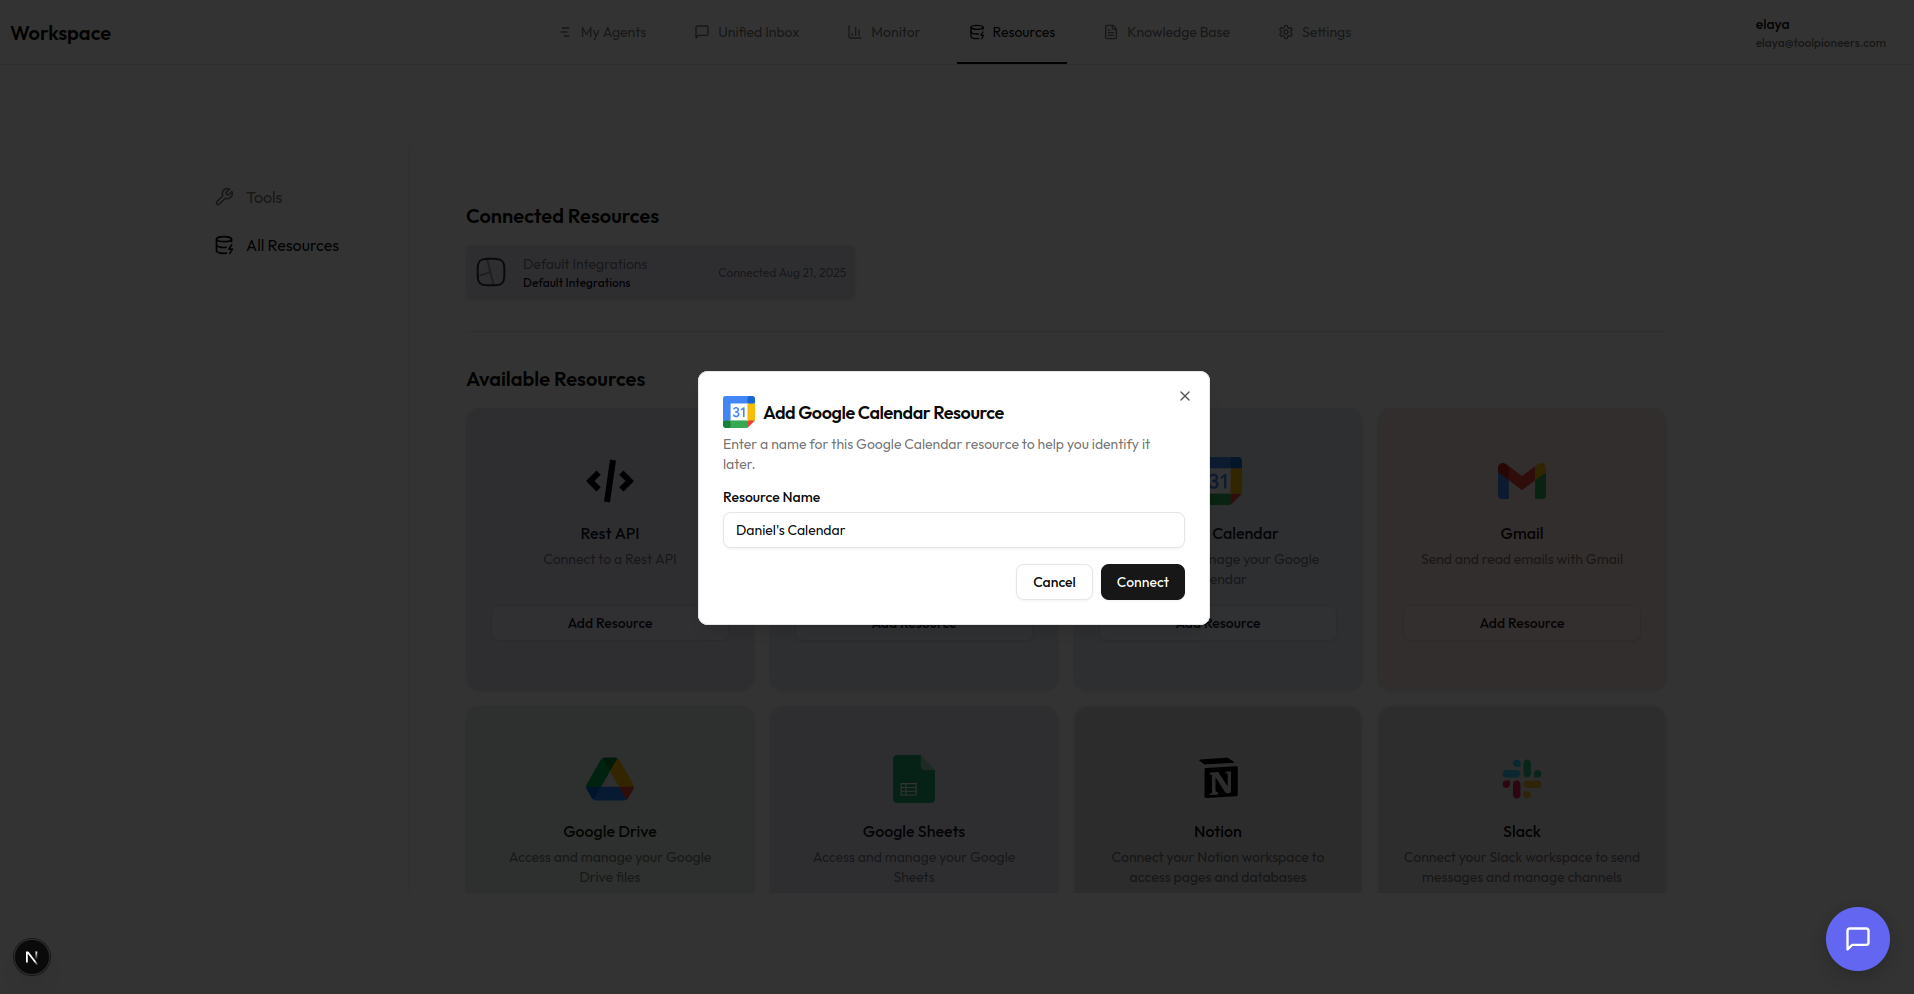Click the Tools wrench icon in sidebar
This screenshot has width=1914, height=994.
pos(225,196)
